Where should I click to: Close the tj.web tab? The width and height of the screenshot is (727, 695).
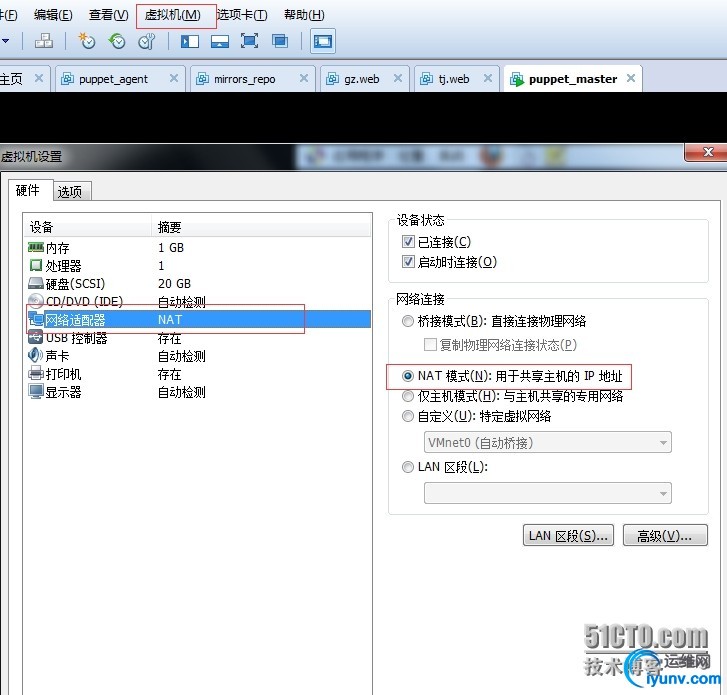pyautogui.click(x=488, y=78)
